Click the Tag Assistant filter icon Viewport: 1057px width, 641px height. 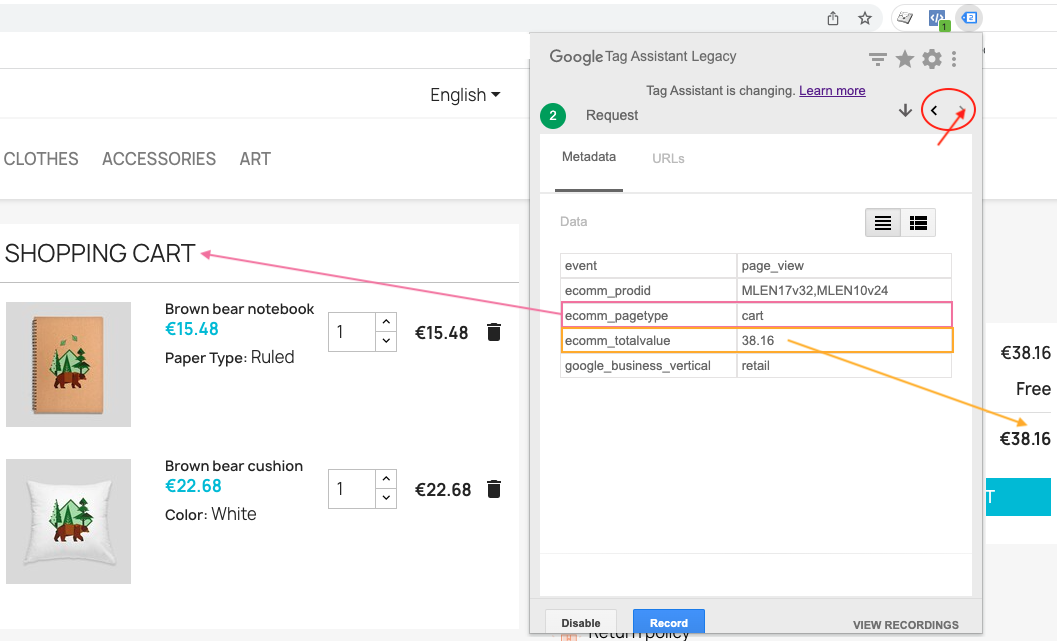(x=878, y=59)
